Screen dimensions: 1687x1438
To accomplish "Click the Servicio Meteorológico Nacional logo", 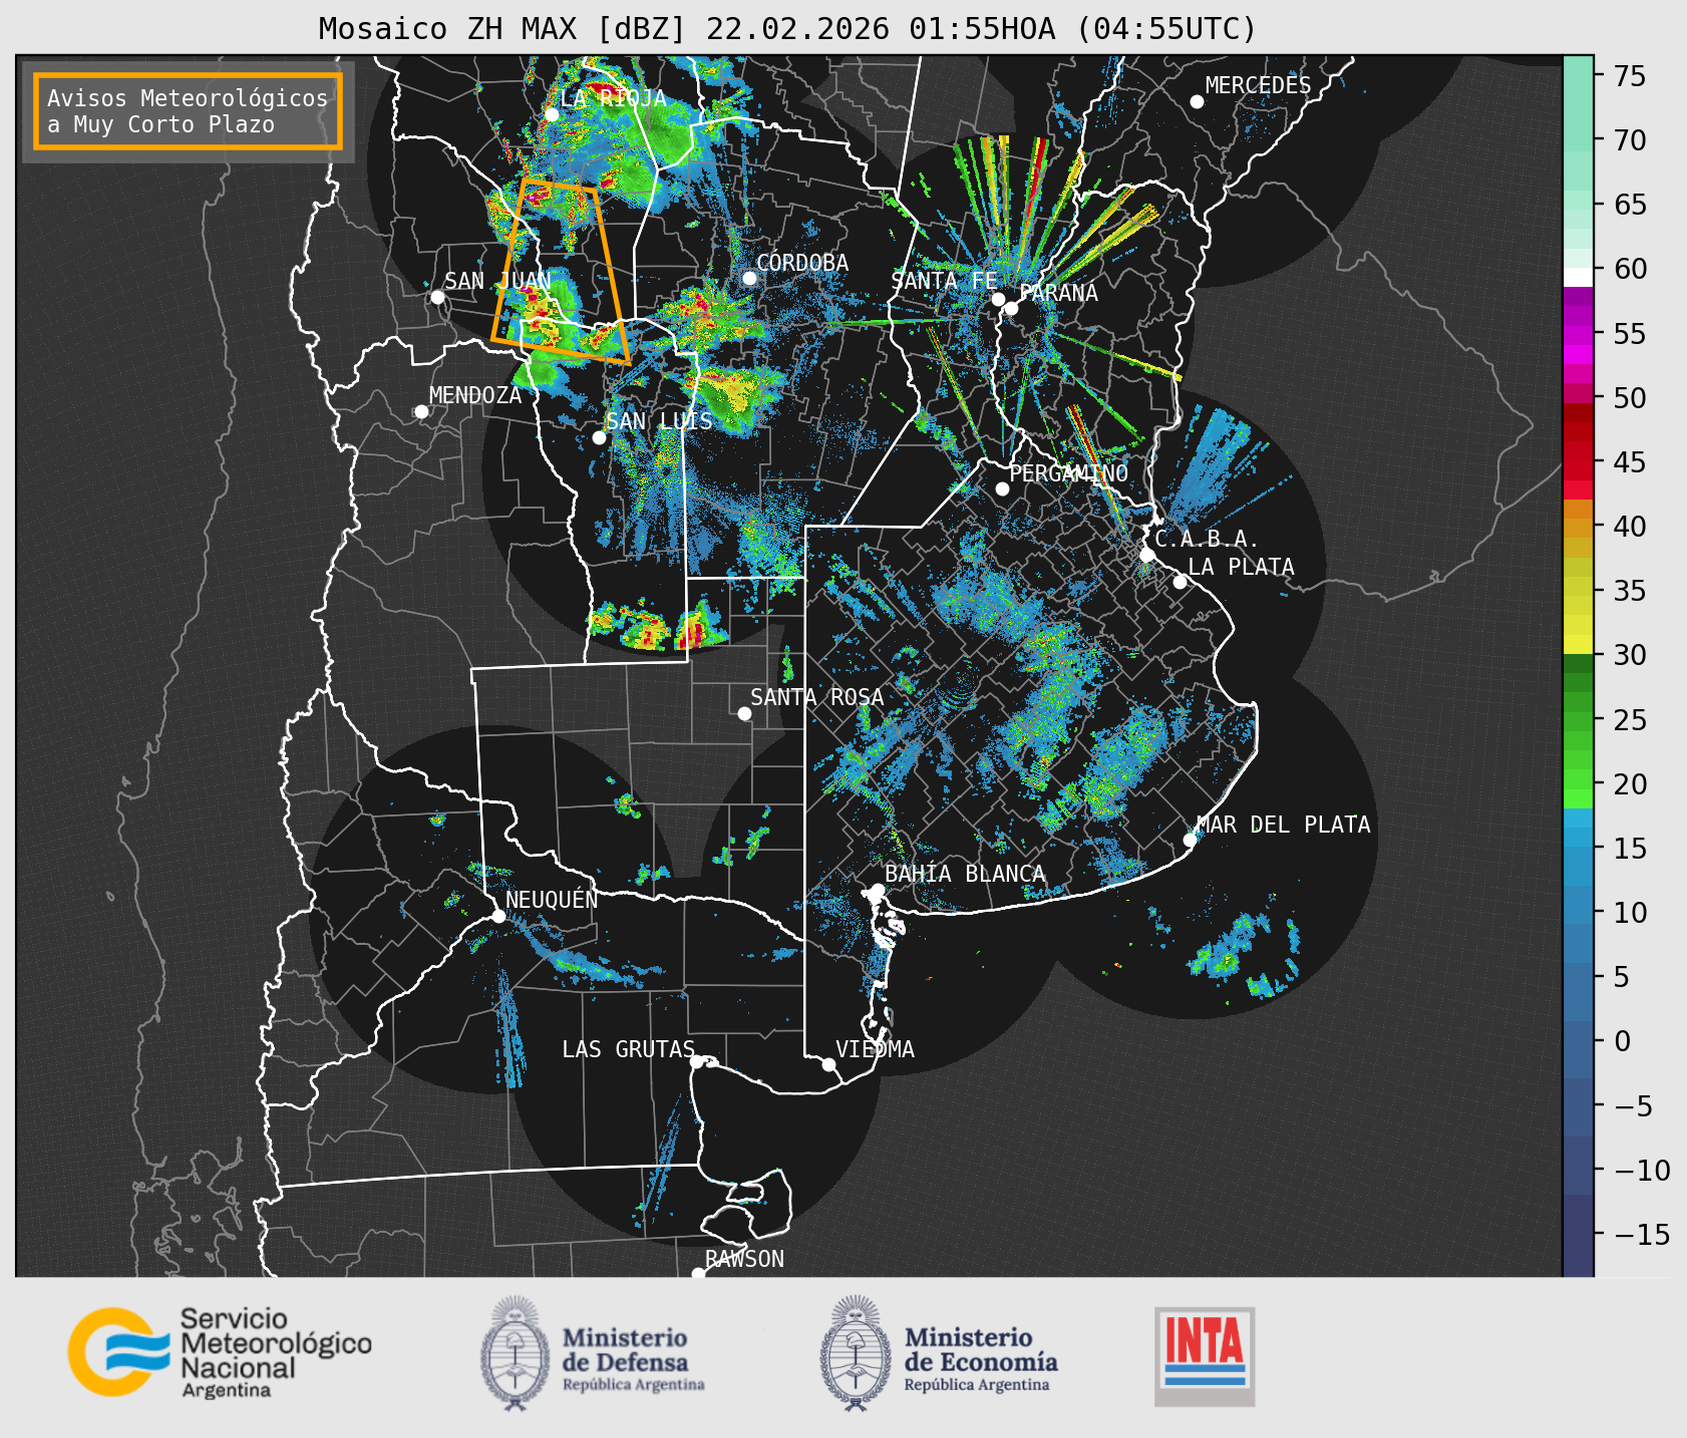I will tap(220, 1352).
